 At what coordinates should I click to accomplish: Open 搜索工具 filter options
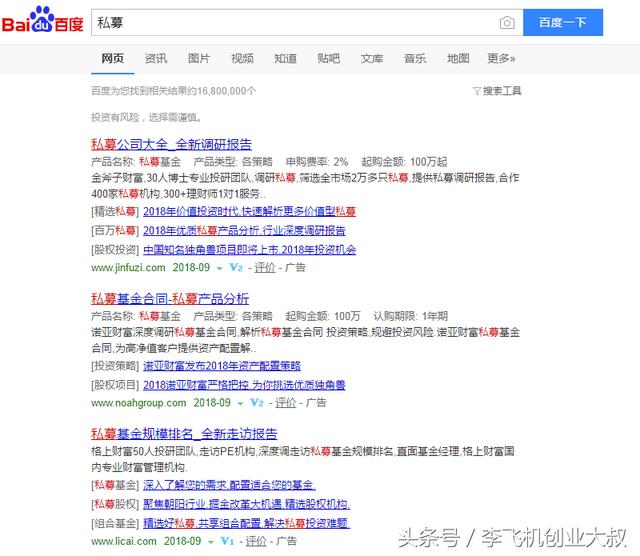coord(497,91)
